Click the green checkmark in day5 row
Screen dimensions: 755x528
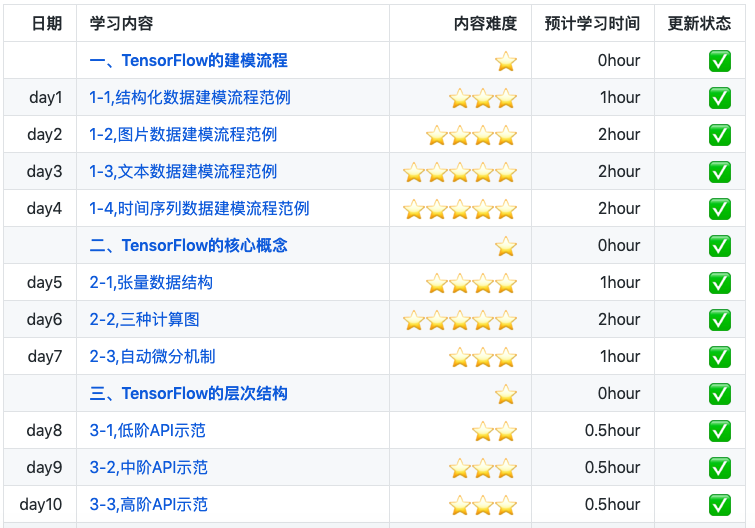(719, 283)
